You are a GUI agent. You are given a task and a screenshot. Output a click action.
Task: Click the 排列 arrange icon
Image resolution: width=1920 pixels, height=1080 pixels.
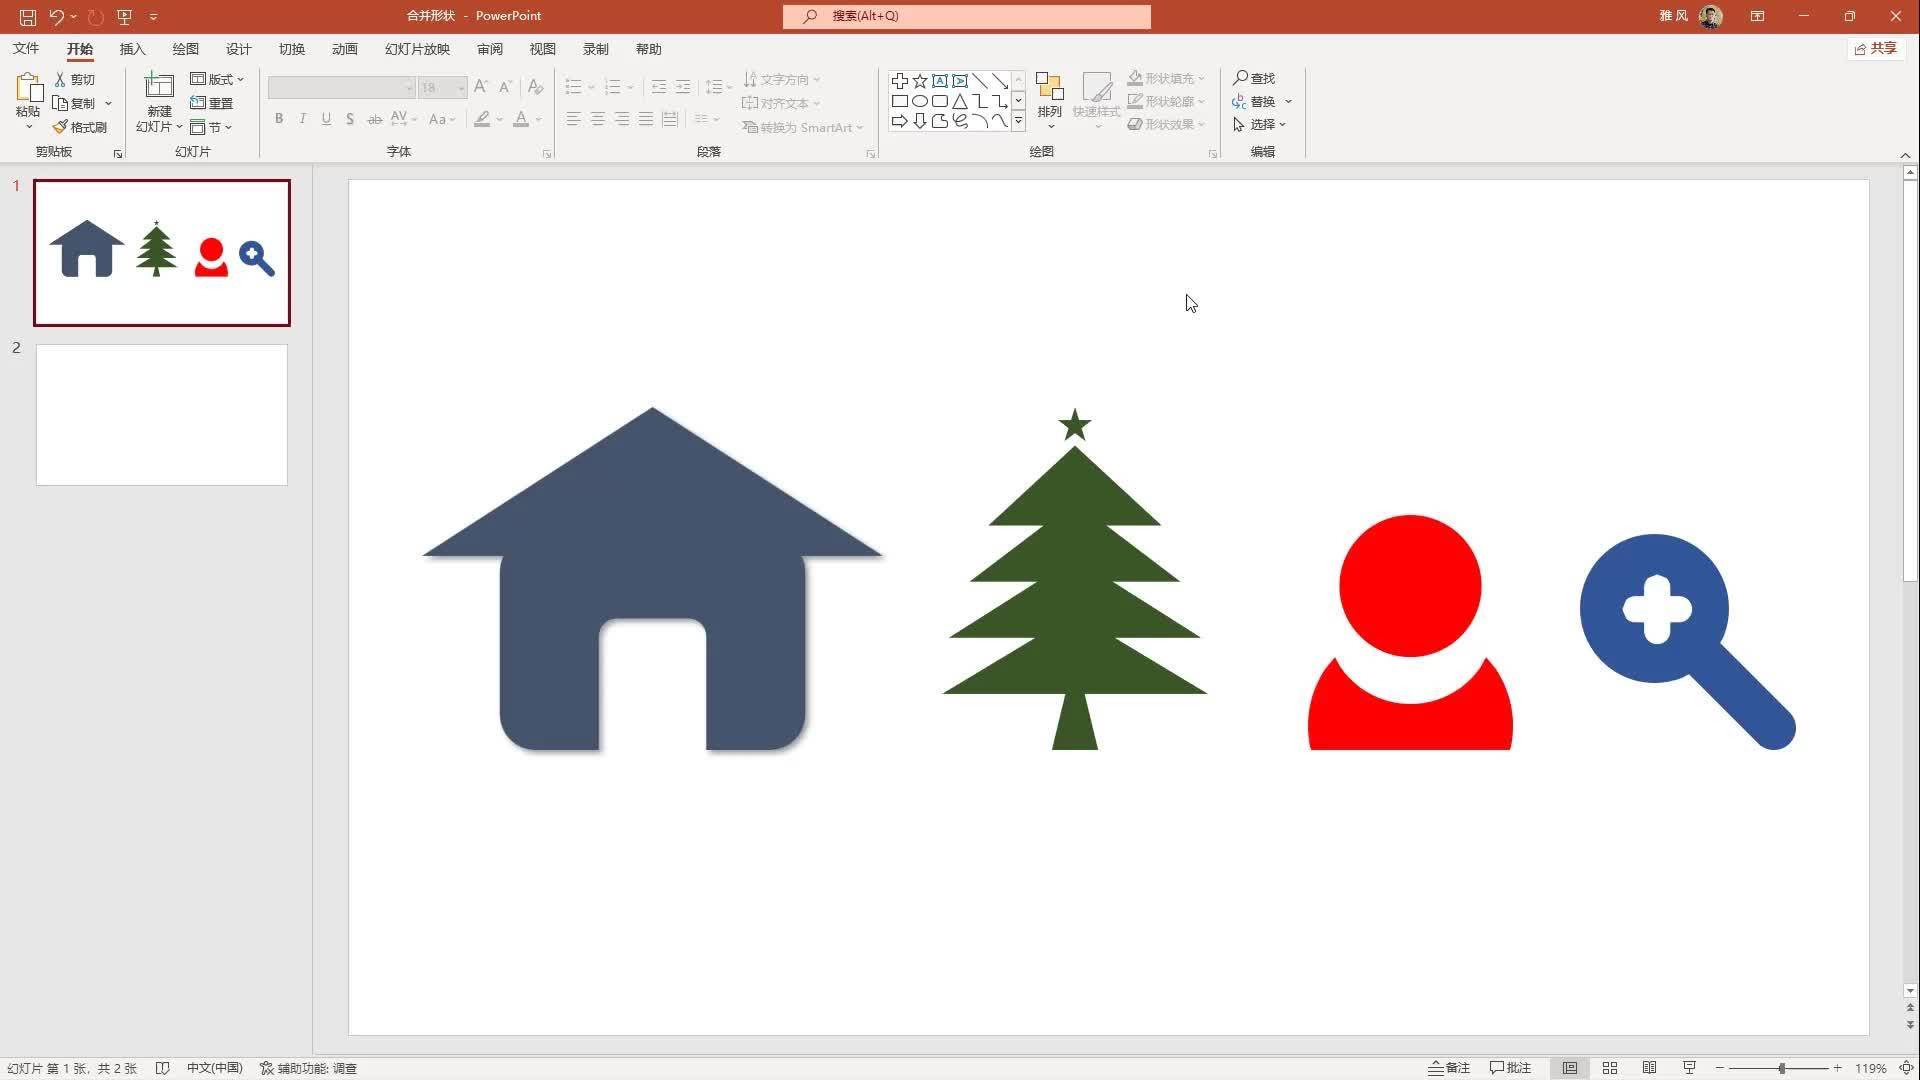pyautogui.click(x=1049, y=87)
